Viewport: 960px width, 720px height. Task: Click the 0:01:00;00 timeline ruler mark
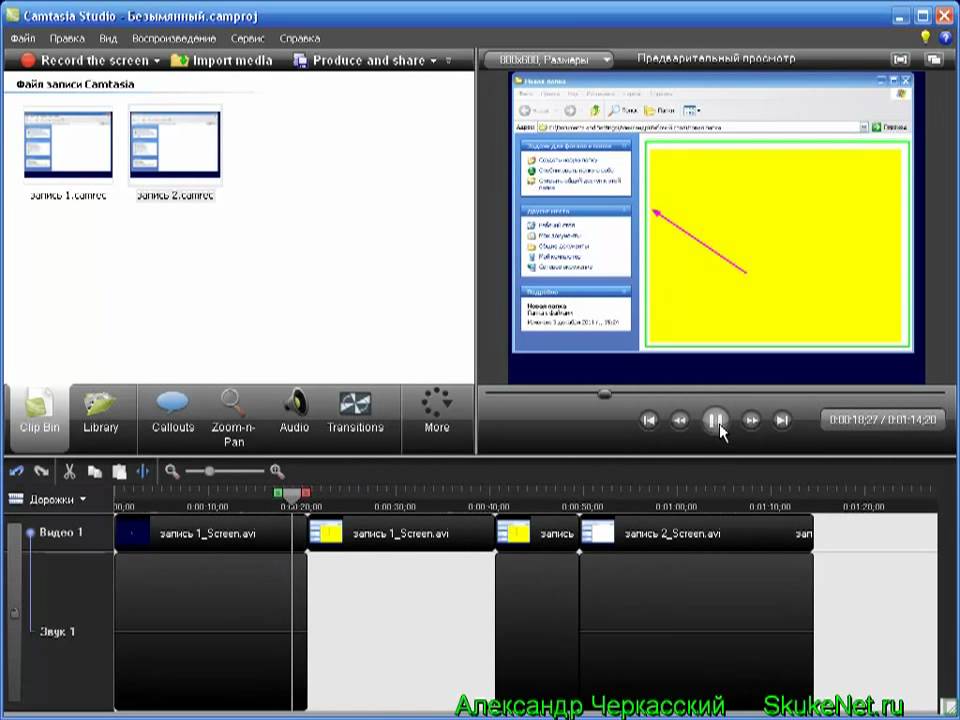click(x=676, y=507)
